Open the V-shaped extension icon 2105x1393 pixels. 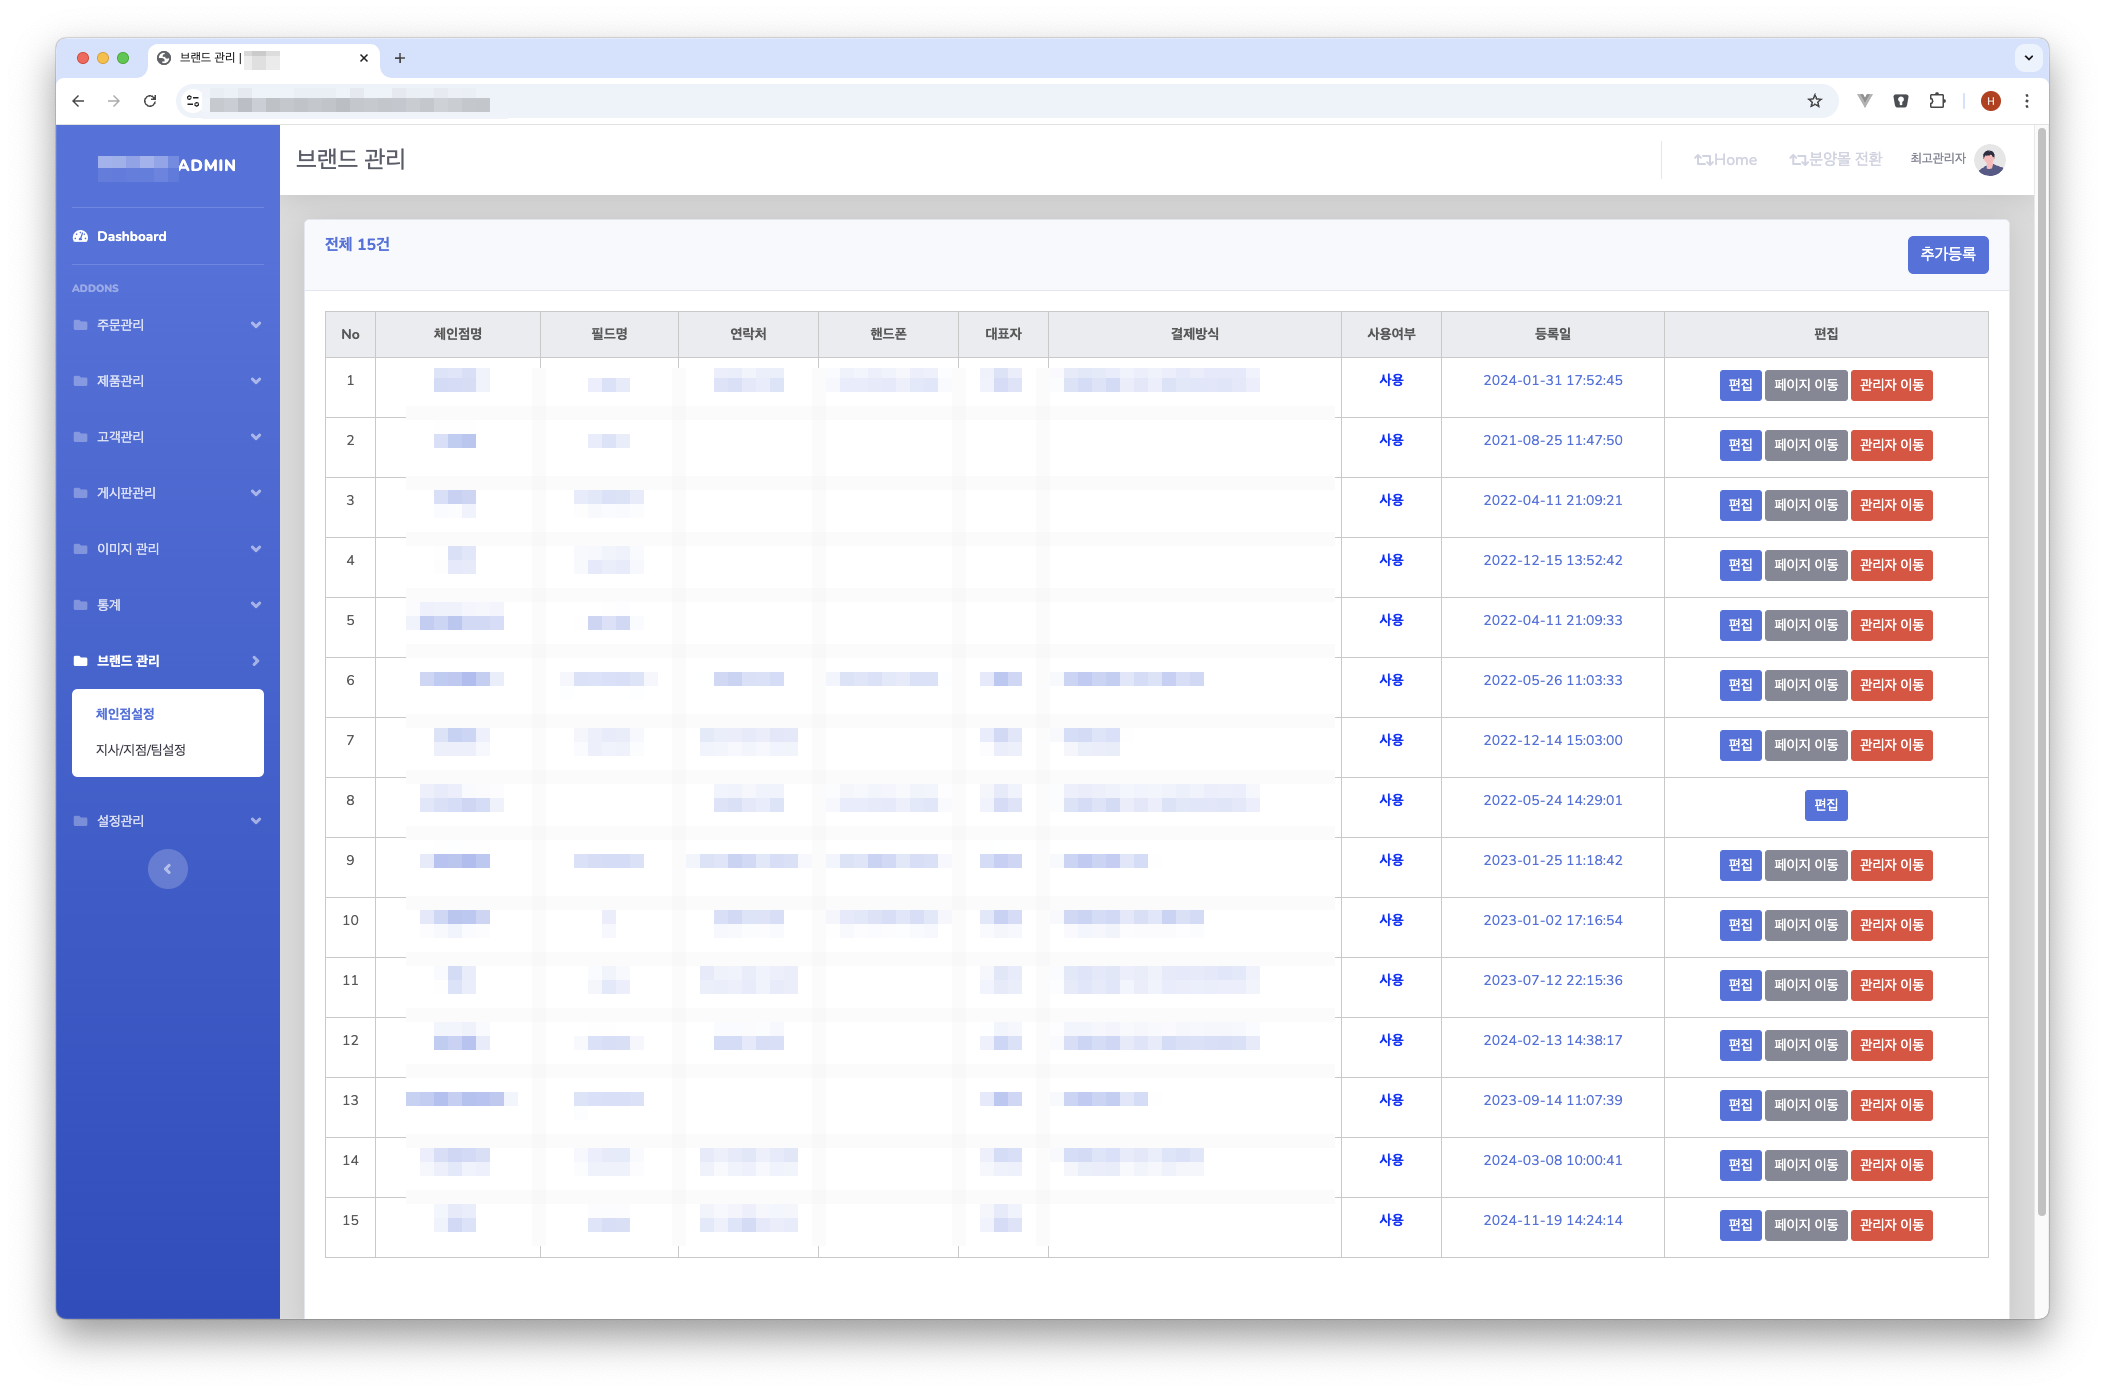[x=1865, y=101]
